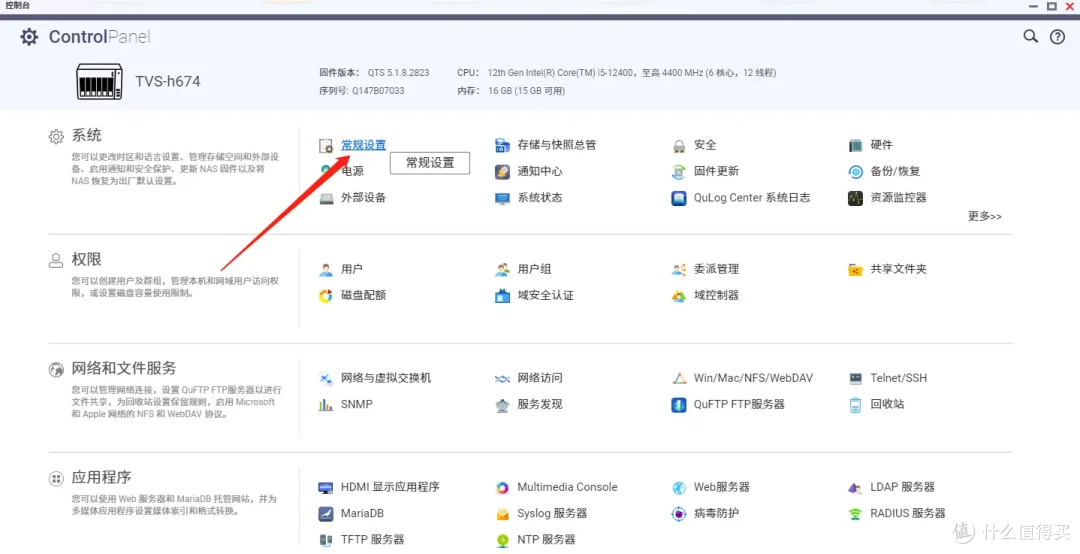Select the Applications (应用程序) section heading

tap(101, 477)
